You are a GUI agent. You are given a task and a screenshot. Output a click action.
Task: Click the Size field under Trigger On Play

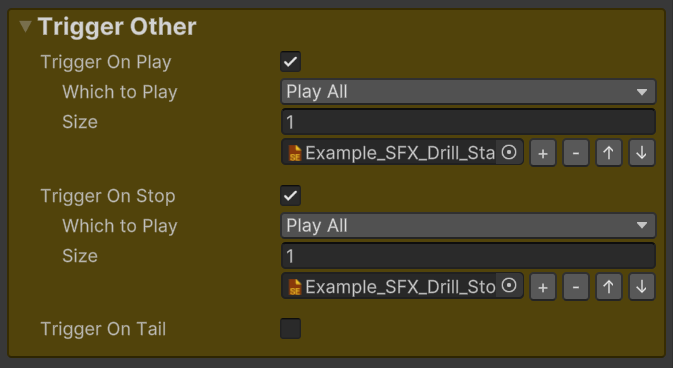[x=468, y=122]
